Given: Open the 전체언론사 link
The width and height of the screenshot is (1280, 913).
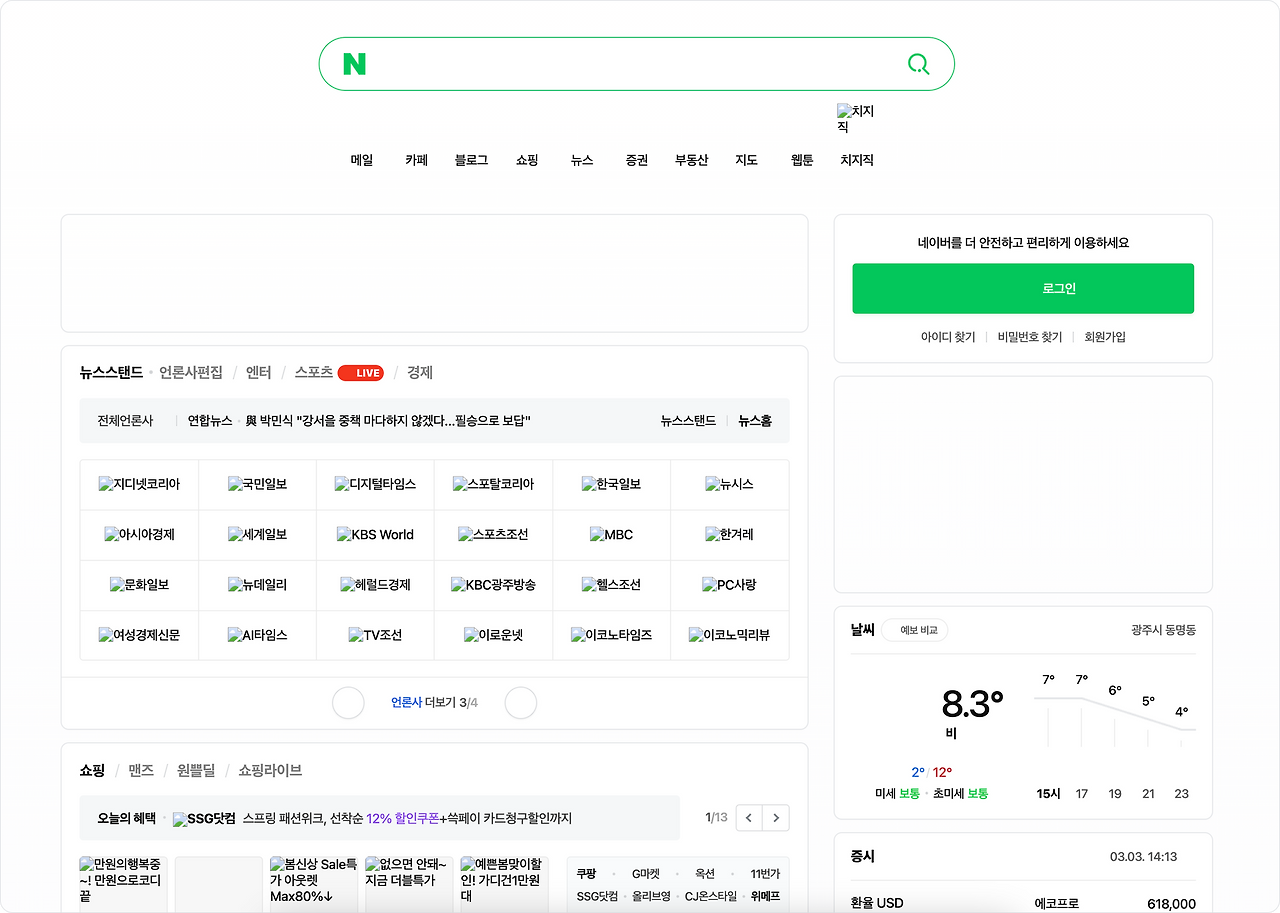Looking at the screenshot, I should pos(125,421).
